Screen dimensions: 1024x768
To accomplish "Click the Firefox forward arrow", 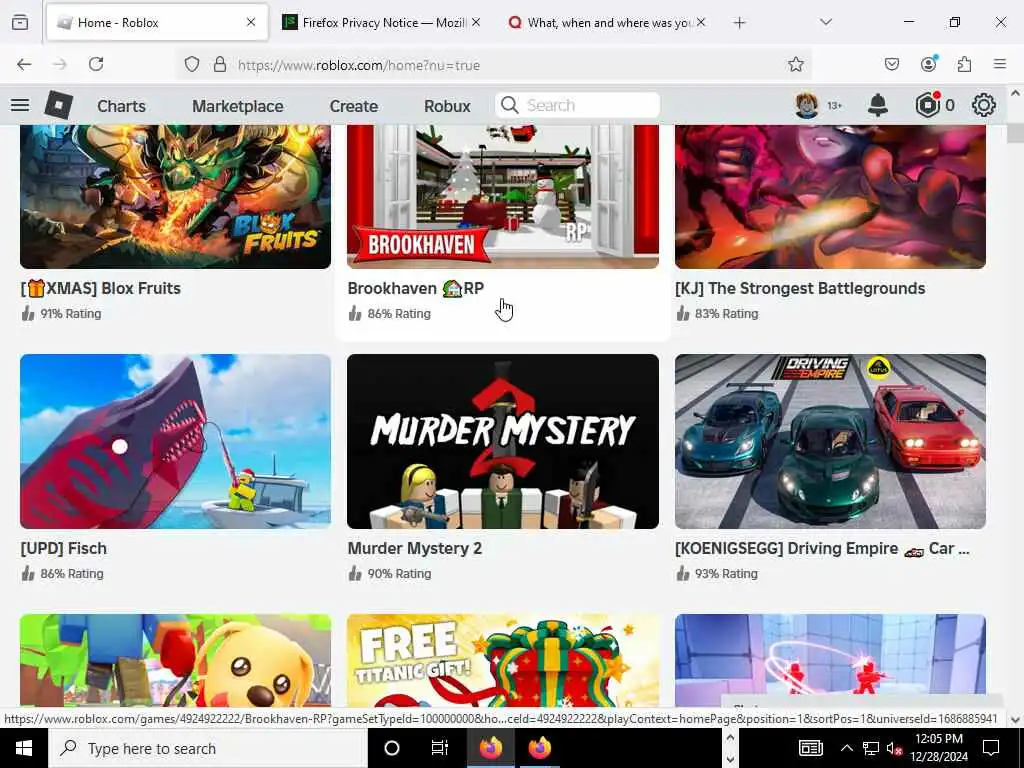I will 60,64.
